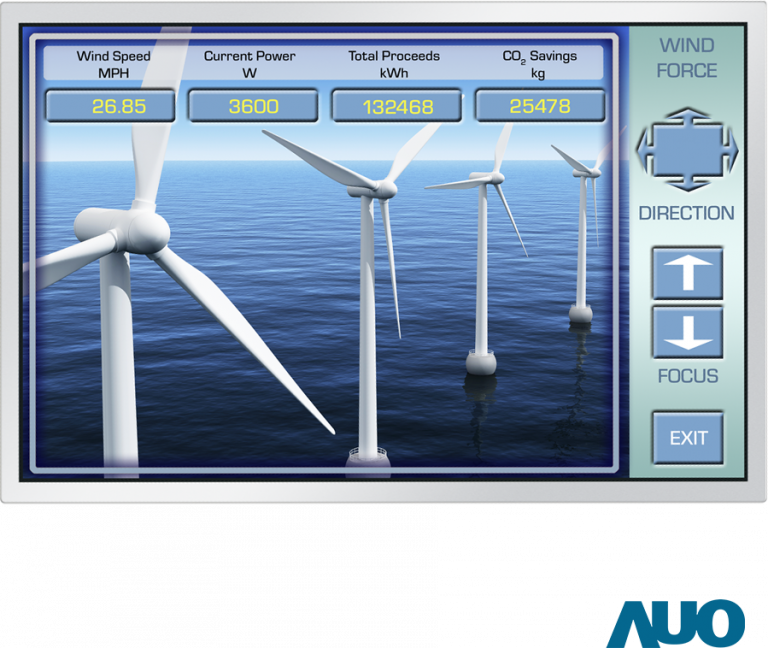Viewport: 768px width, 648px height.
Task: Click the FOCUS label below the arrows
Action: tap(687, 376)
